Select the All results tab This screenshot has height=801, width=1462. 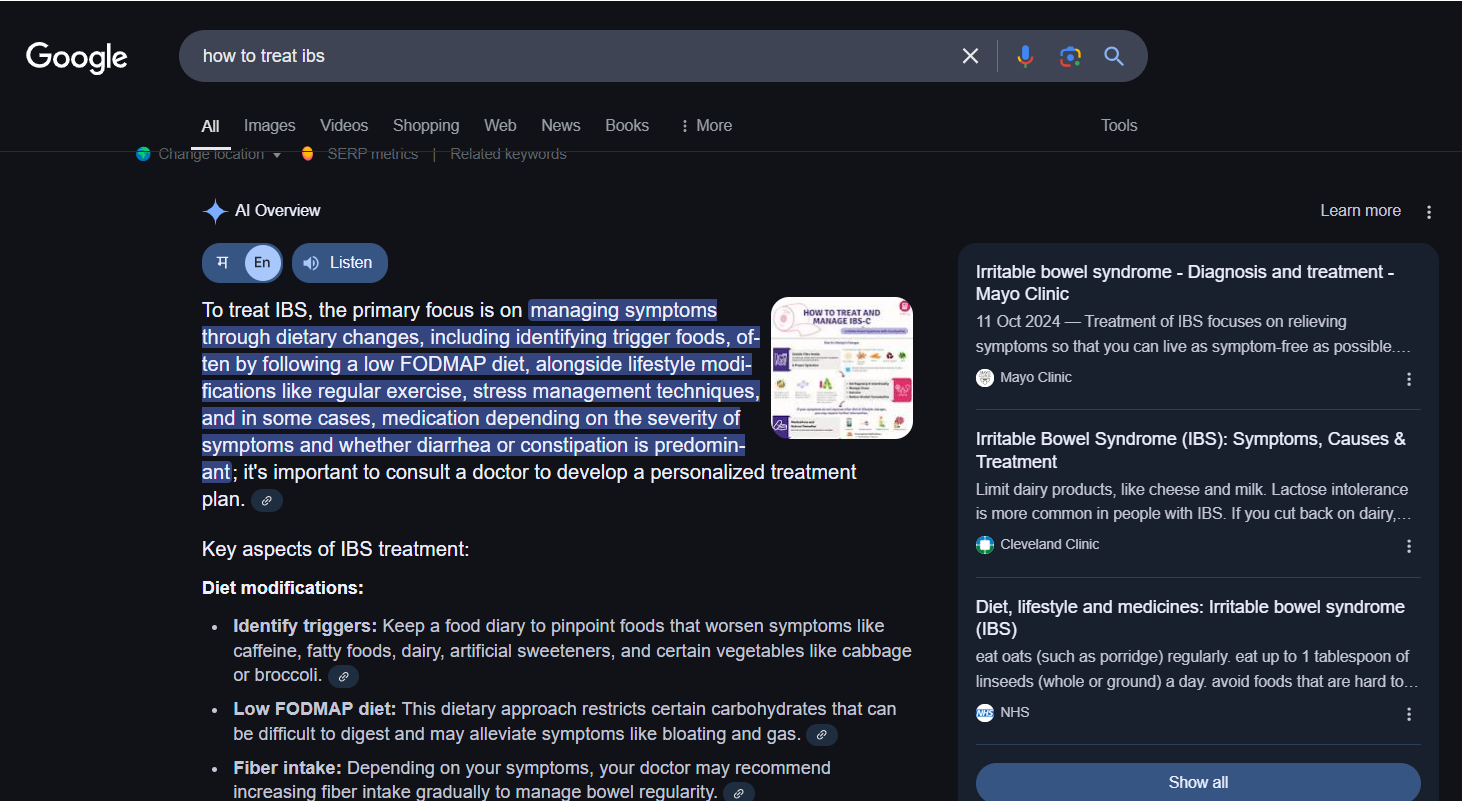click(210, 126)
